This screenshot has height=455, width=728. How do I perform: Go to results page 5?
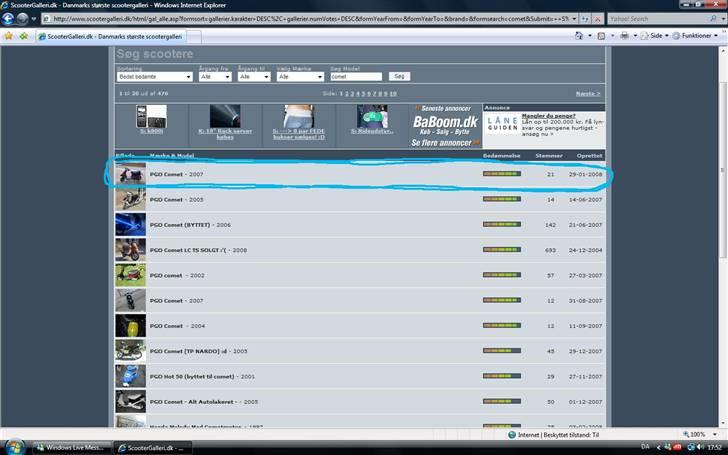click(363, 94)
